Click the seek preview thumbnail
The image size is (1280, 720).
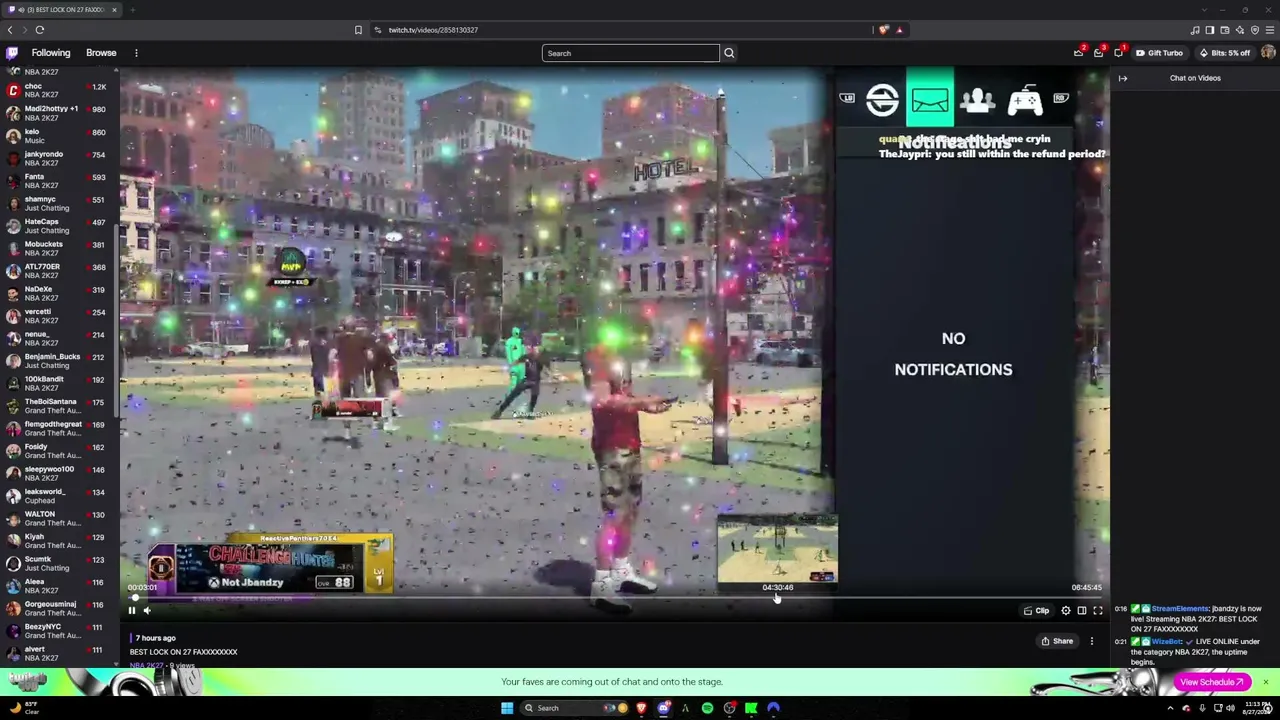tap(777, 548)
